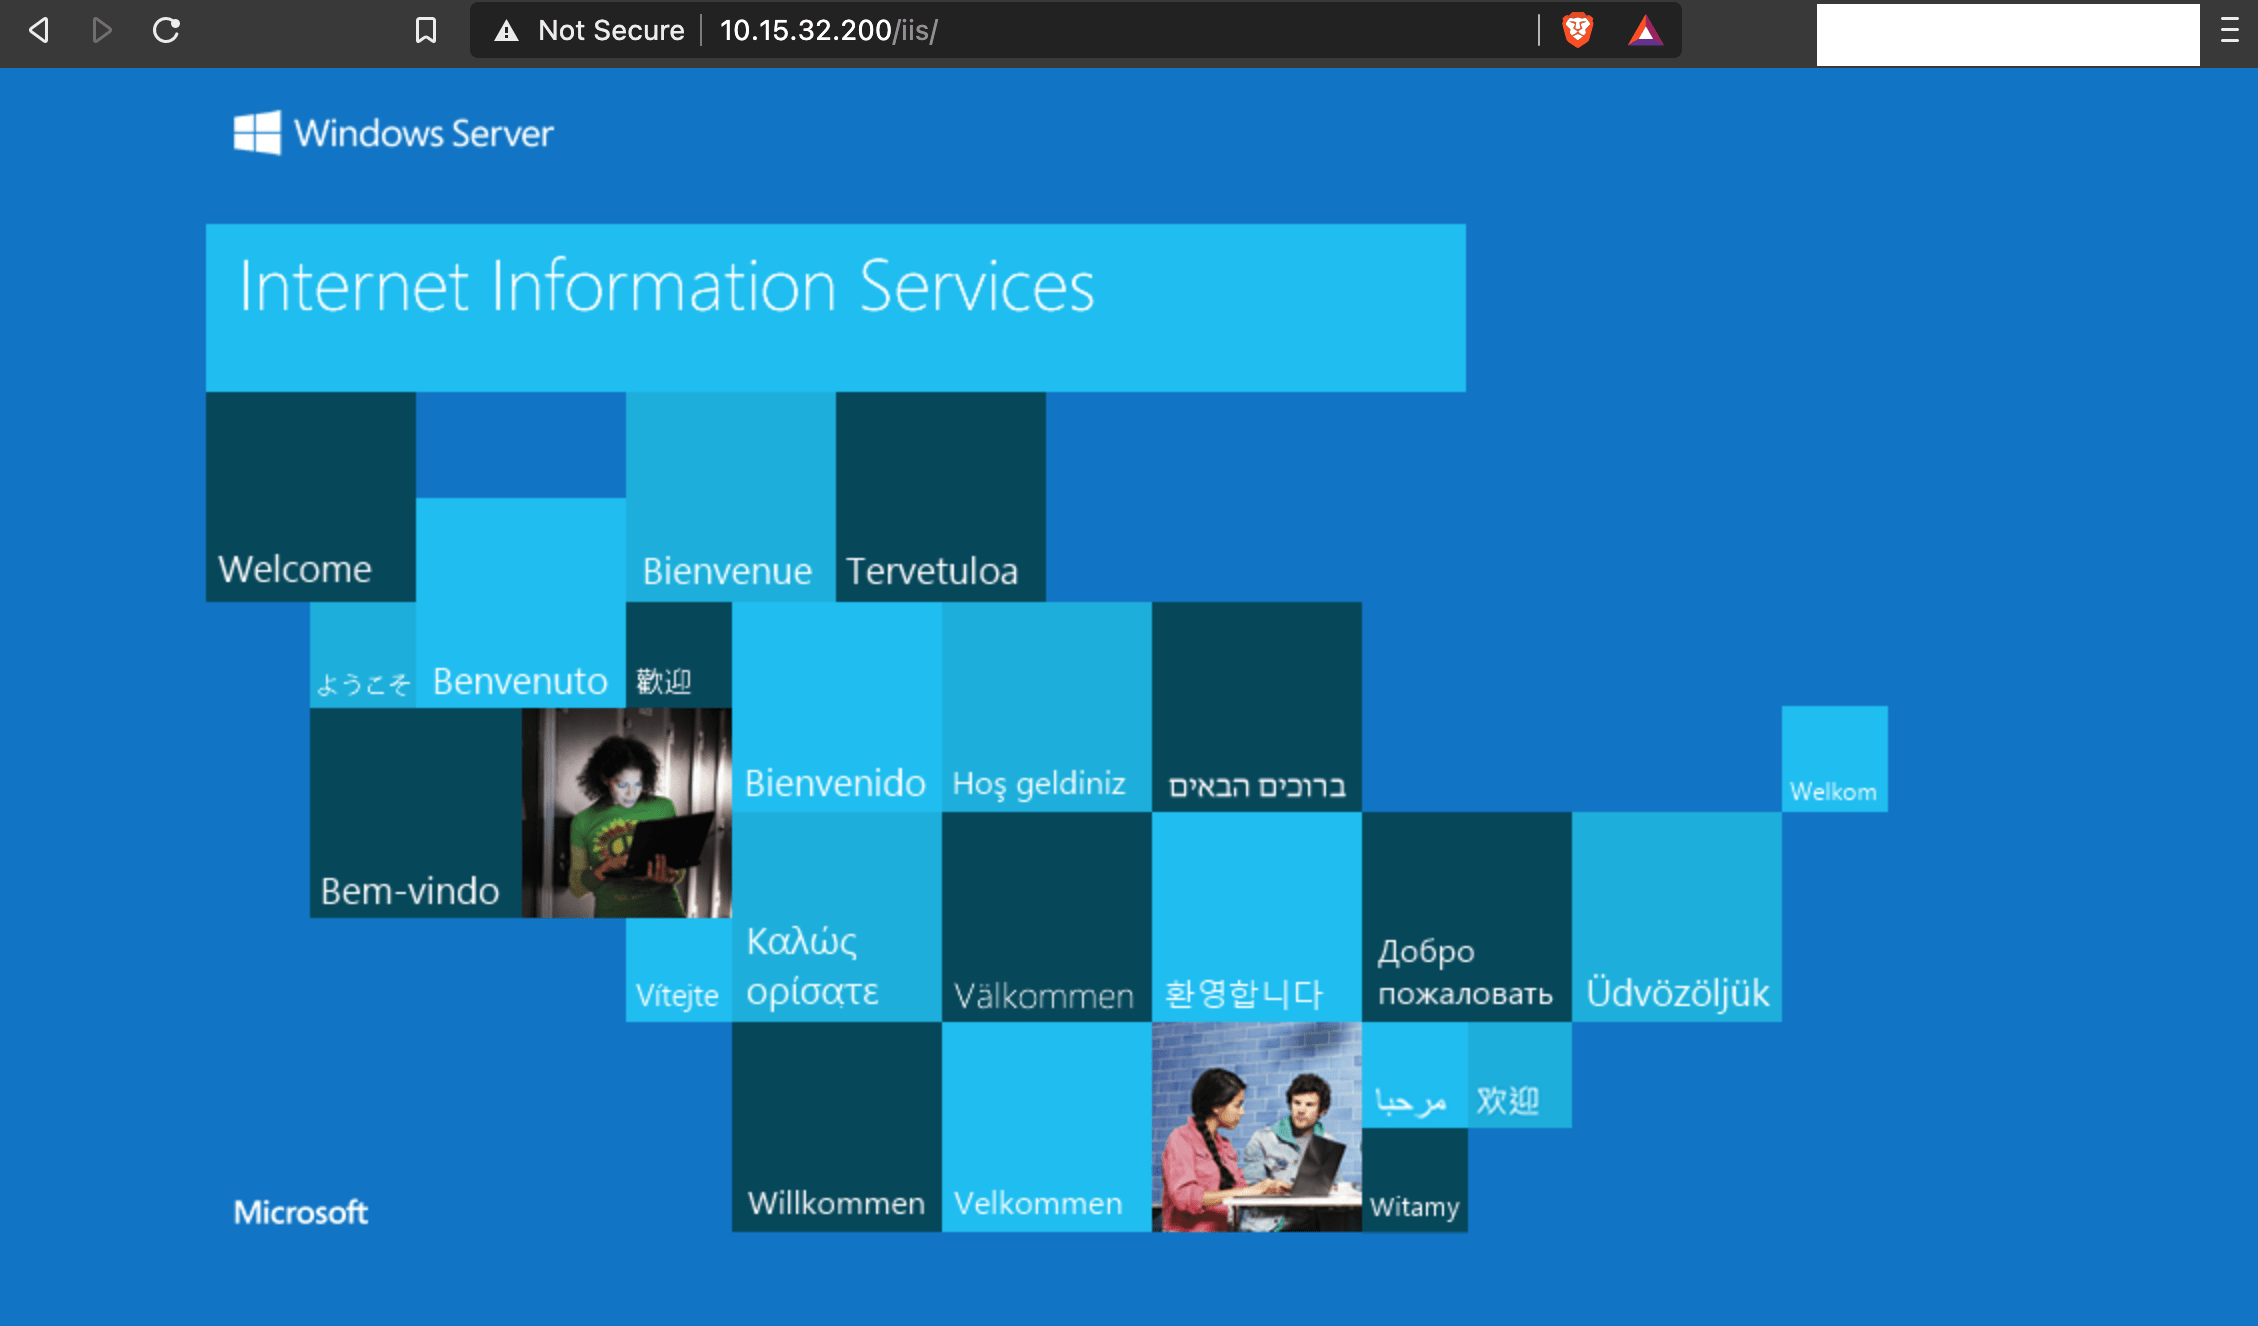Open the browser hamburger menu
Image resolution: width=2258 pixels, height=1326 pixels.
[x=2228, y=31]
